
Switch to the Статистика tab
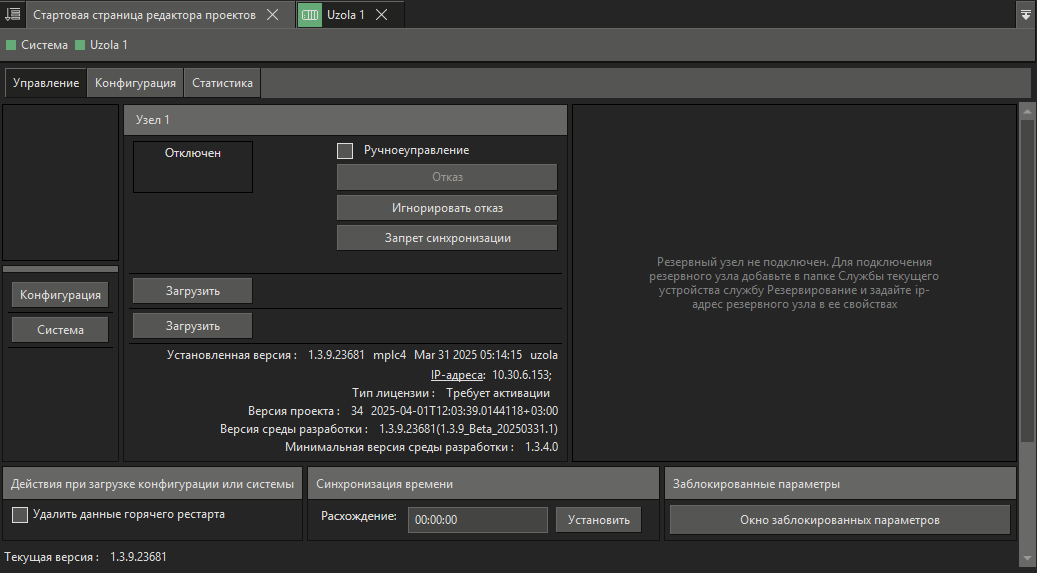tap(222, 83)
